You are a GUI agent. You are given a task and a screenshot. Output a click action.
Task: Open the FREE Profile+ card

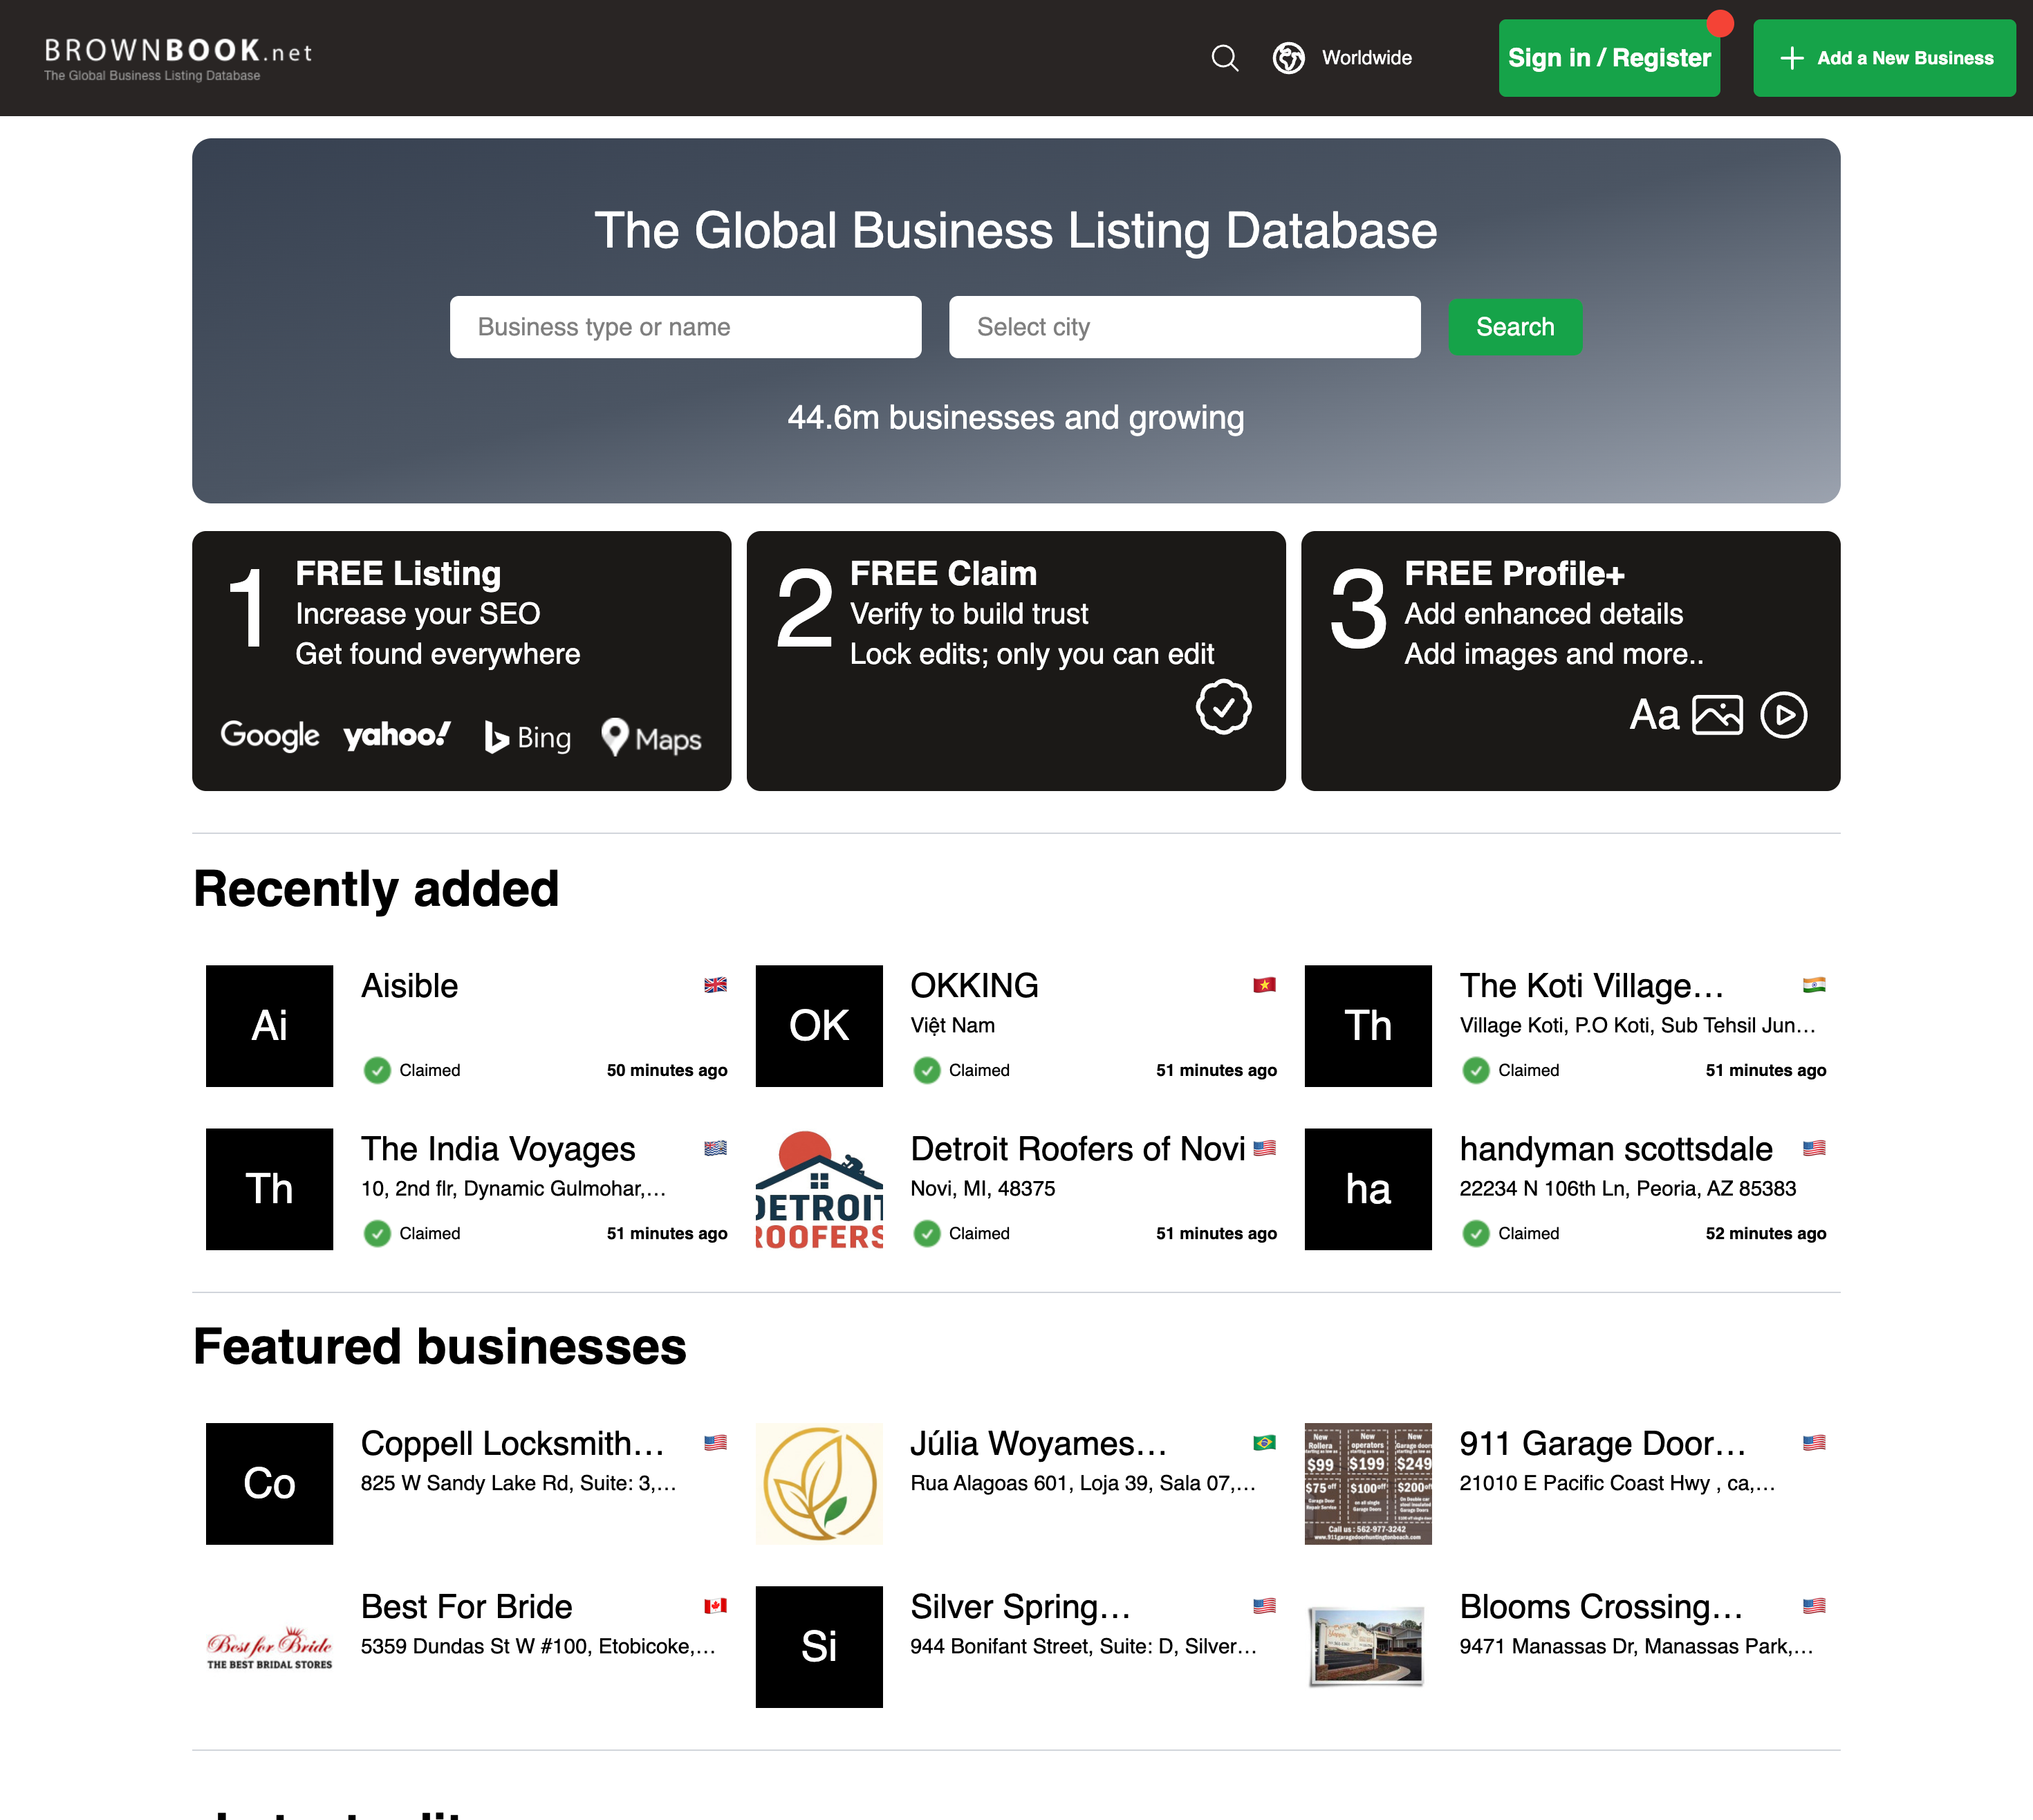coord(1570,661)
